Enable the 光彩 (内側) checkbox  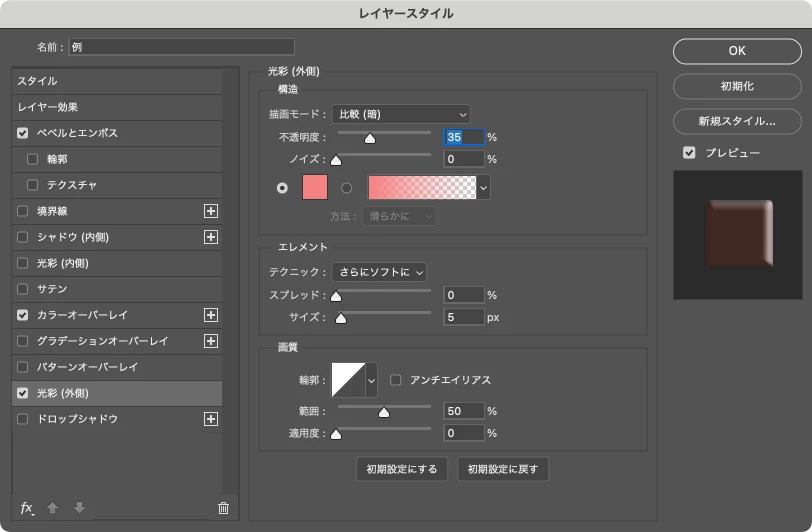tap(22, 263)
